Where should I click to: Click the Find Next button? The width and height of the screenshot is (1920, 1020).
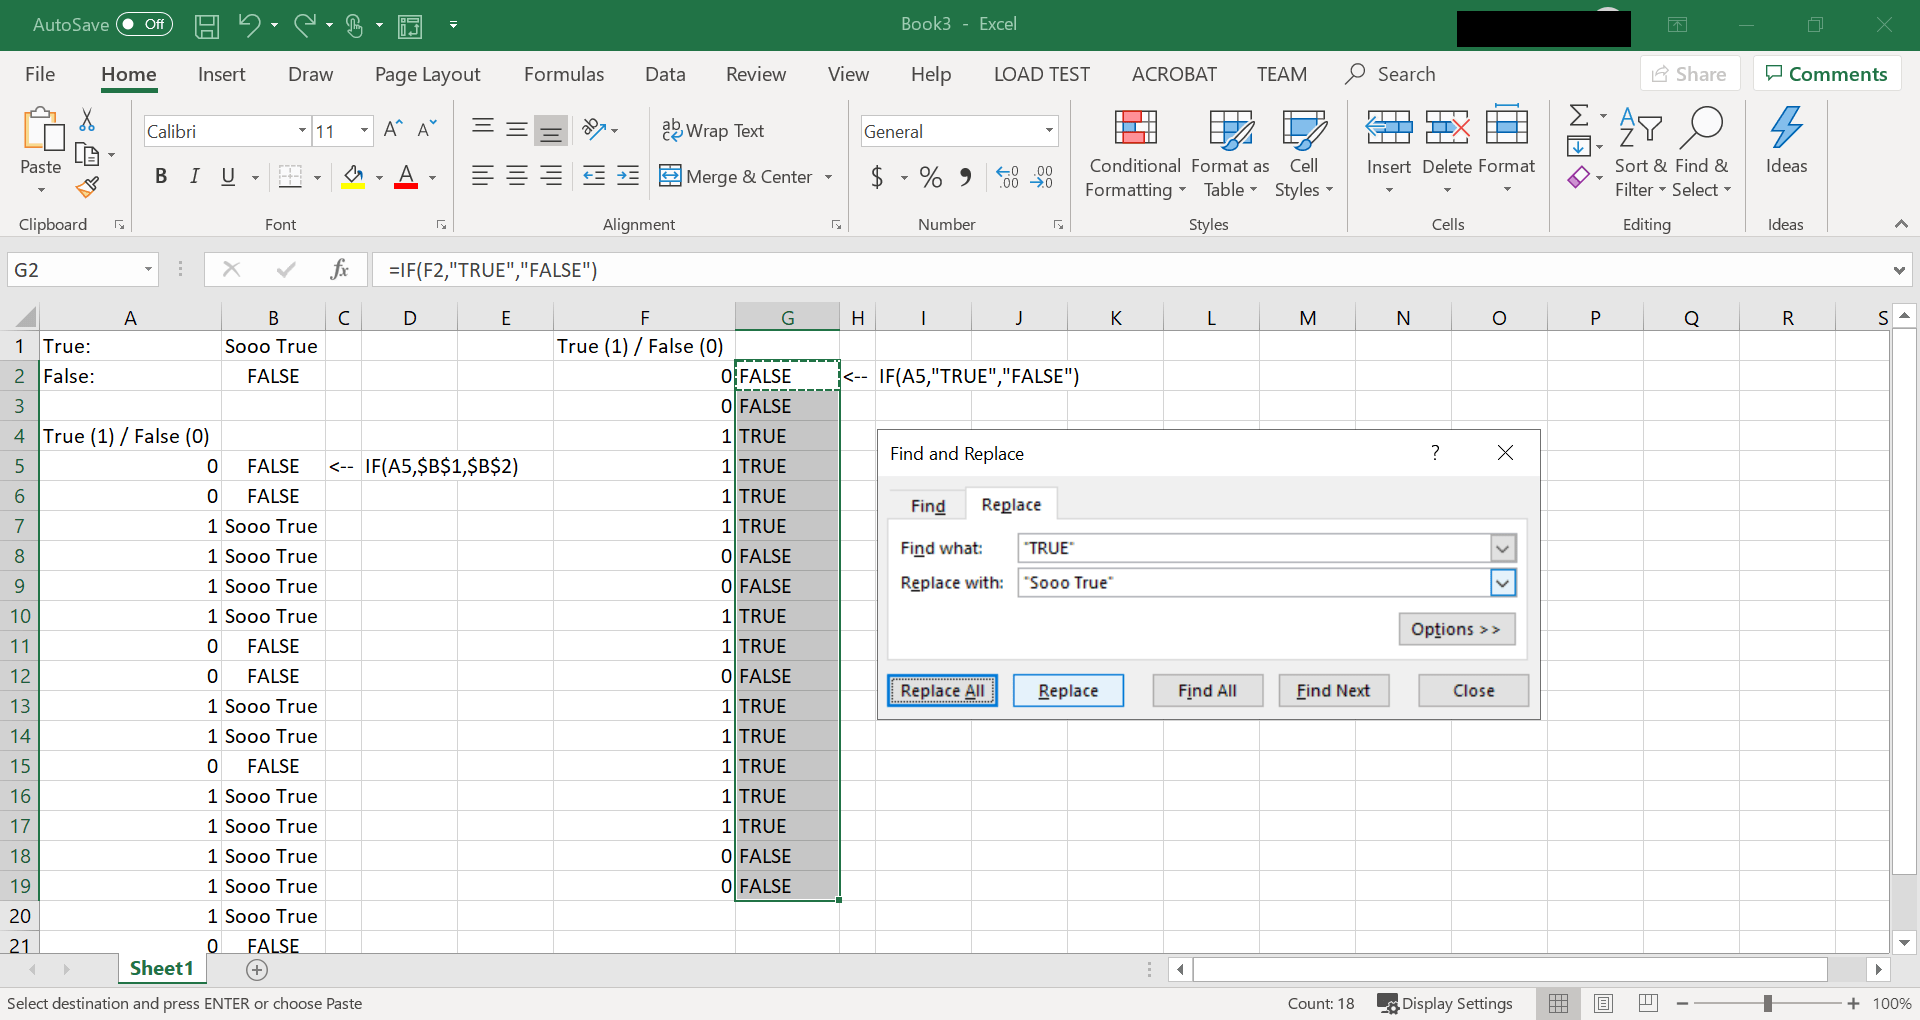1333,690
